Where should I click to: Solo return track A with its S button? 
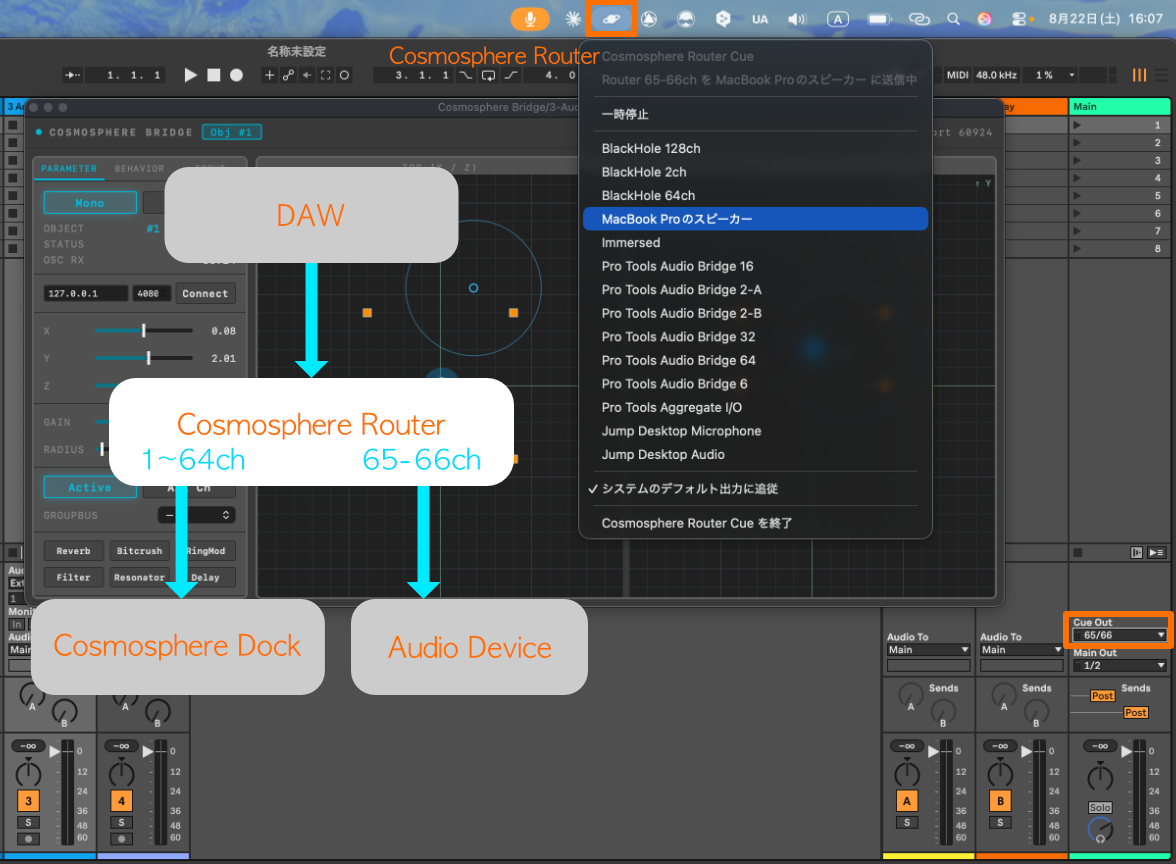[x=907, y=823]
